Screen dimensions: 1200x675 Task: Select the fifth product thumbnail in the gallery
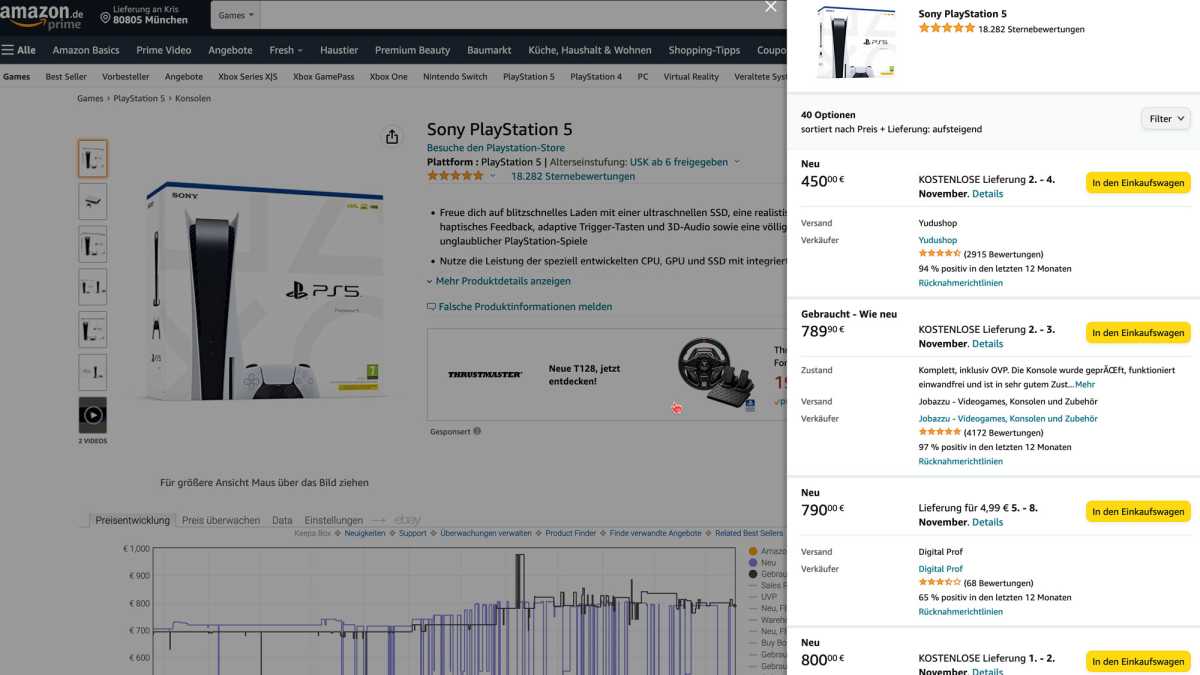pos(93,329)
